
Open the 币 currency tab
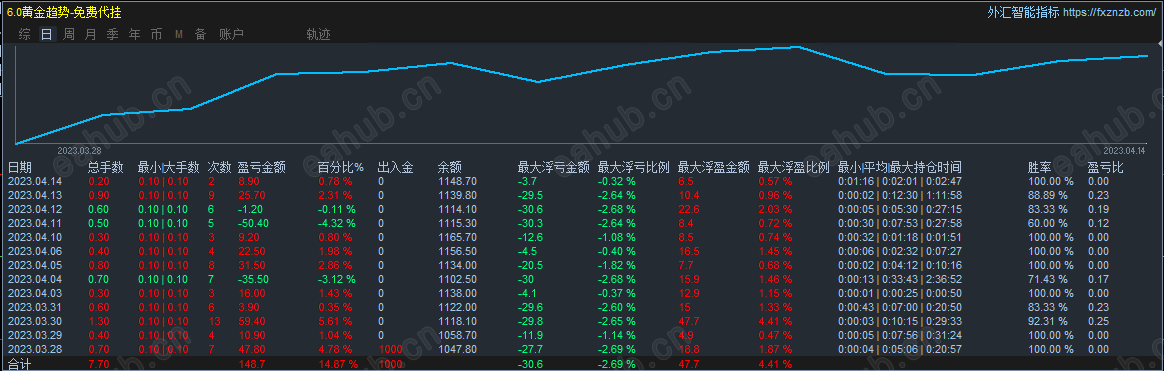156,34
